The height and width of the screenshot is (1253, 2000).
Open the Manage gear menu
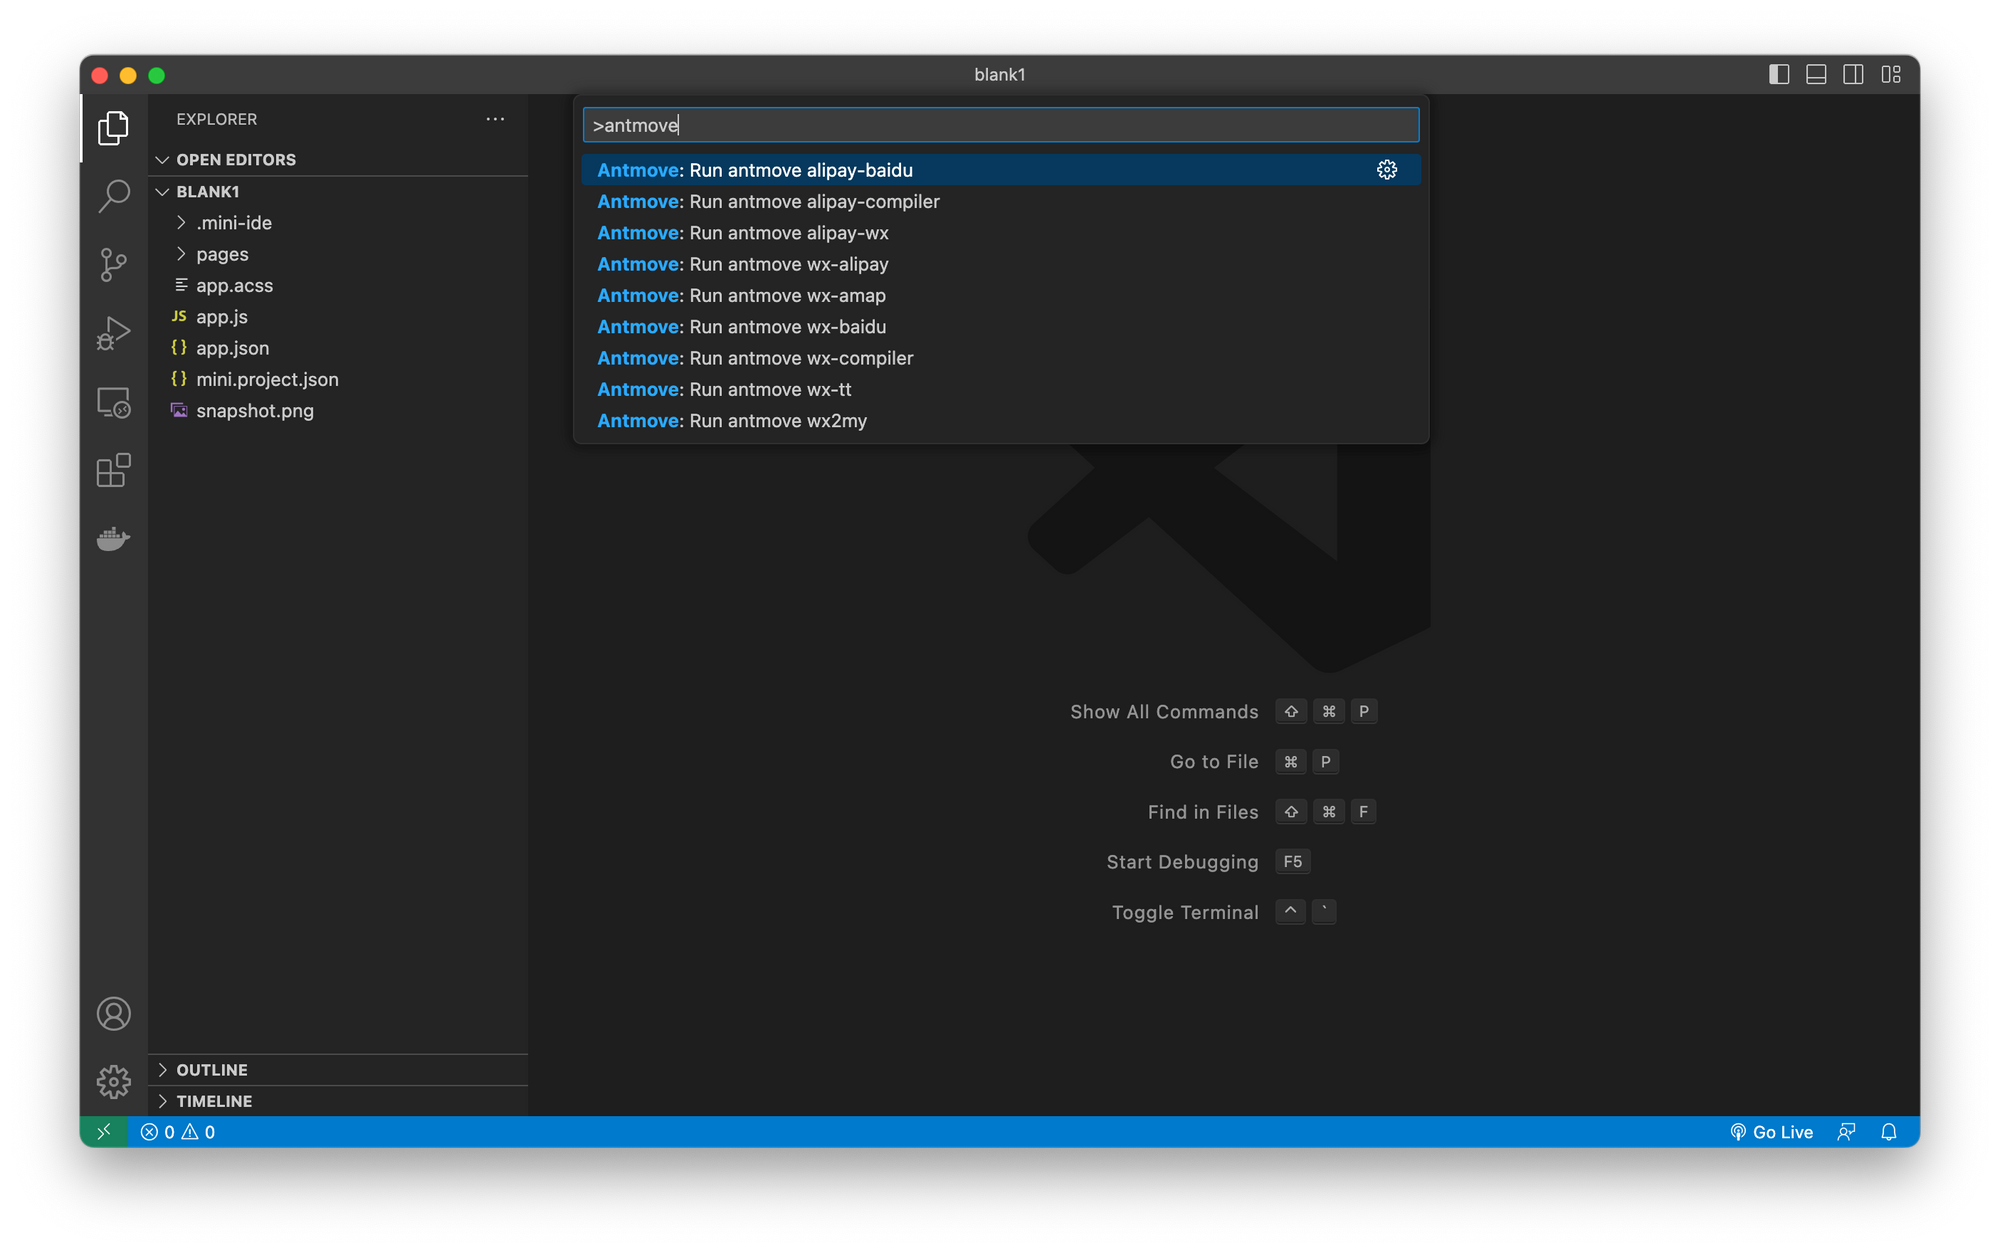113,1082
